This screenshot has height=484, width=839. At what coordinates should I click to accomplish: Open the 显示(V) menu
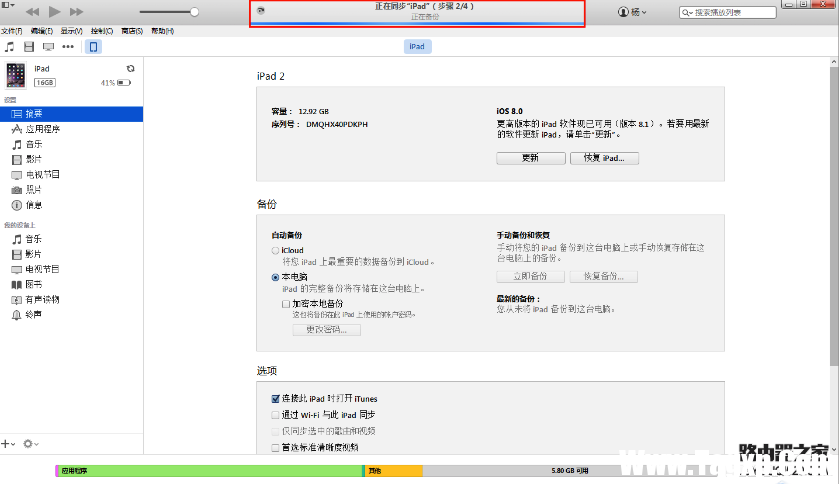[x=72, y=31]
